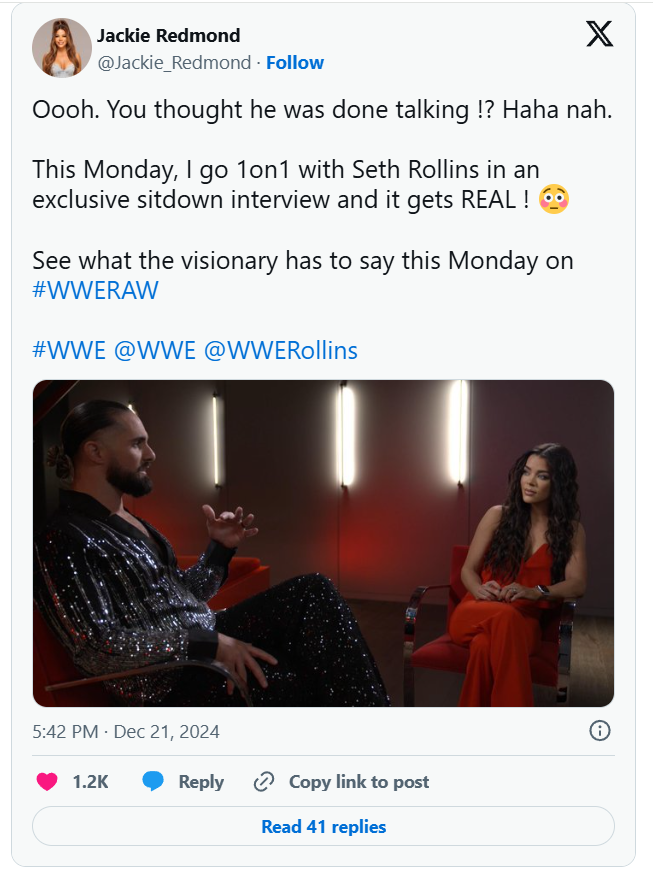Click the reply speech bubble icon
653x872 pixels.
pos(152,782)
